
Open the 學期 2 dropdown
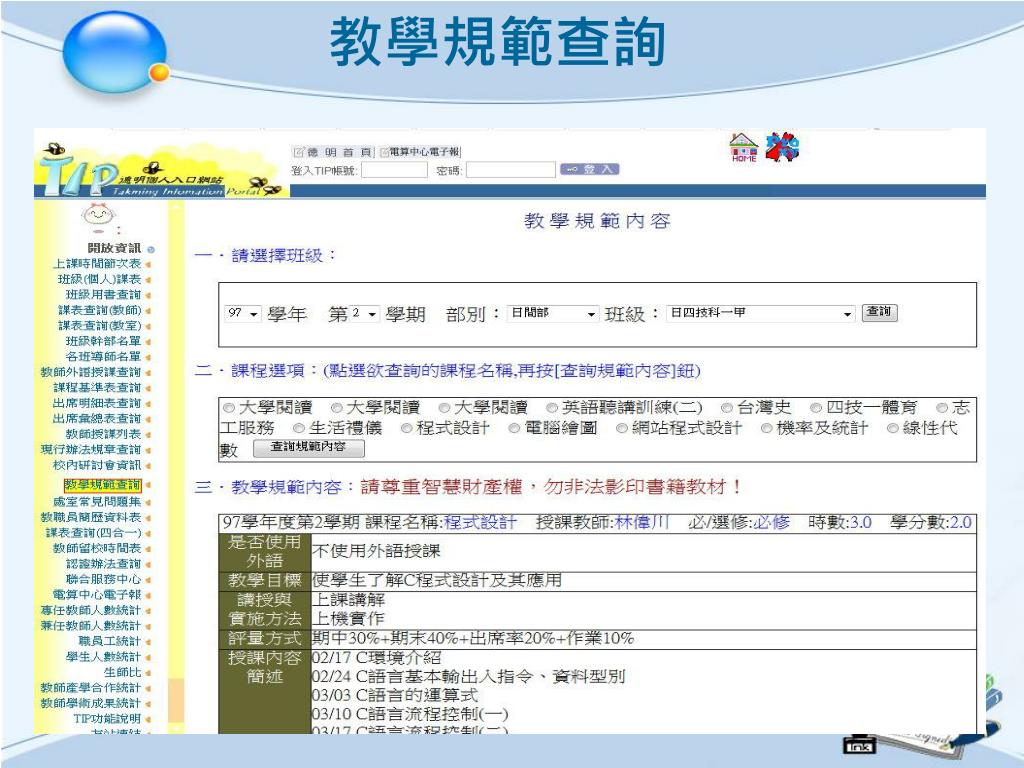364,313
